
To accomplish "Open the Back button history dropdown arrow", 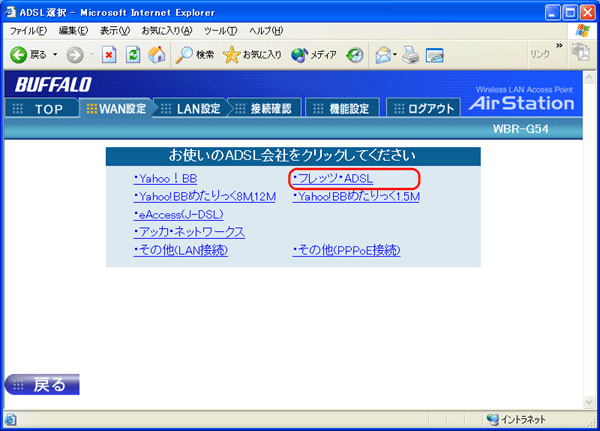I will [55, 55].
